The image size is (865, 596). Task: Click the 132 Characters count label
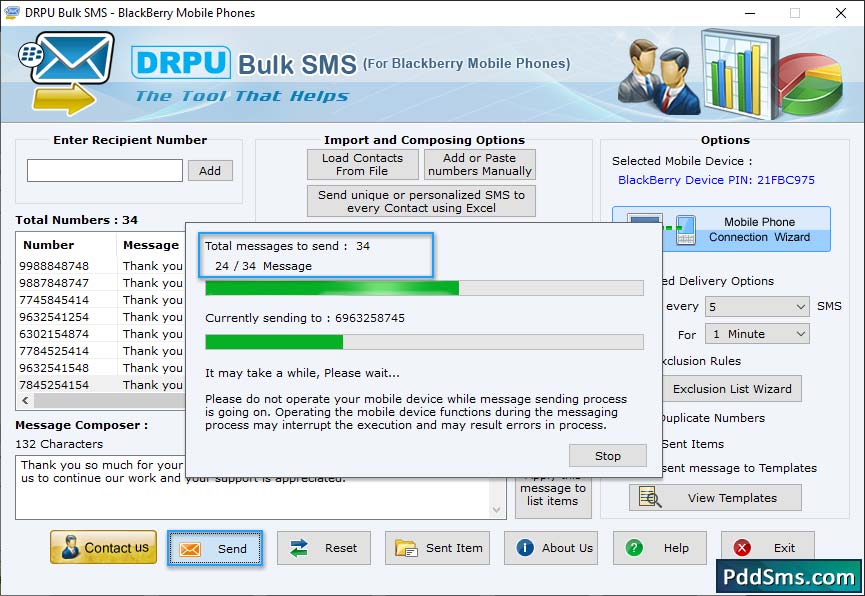click(59, 444)
